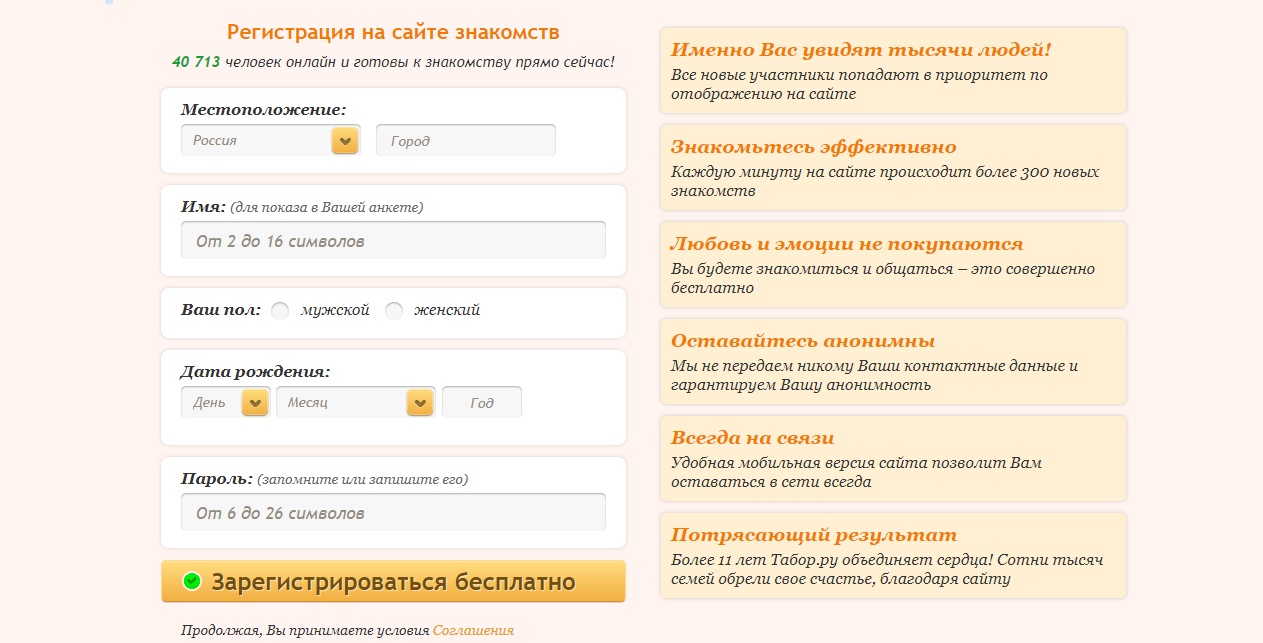Click the 'Всегда на связи' panel heading
Screen dimensions: 1263x643
coord(752,438)
